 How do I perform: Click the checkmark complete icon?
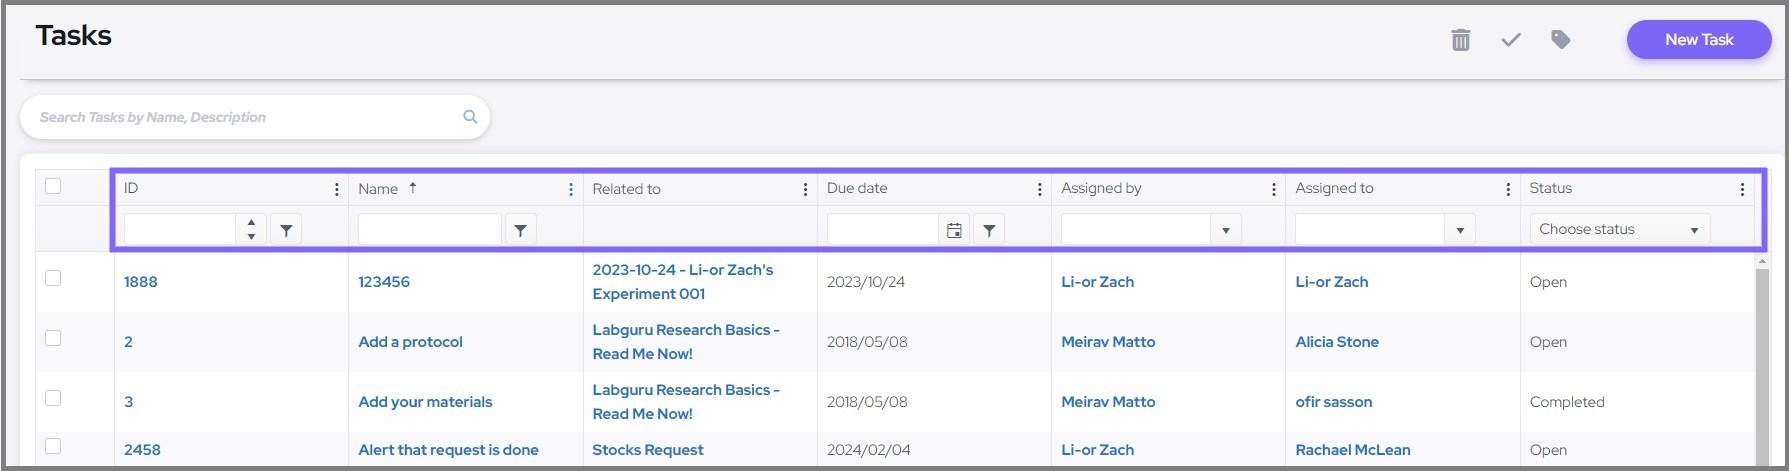tap(1511, 40)
